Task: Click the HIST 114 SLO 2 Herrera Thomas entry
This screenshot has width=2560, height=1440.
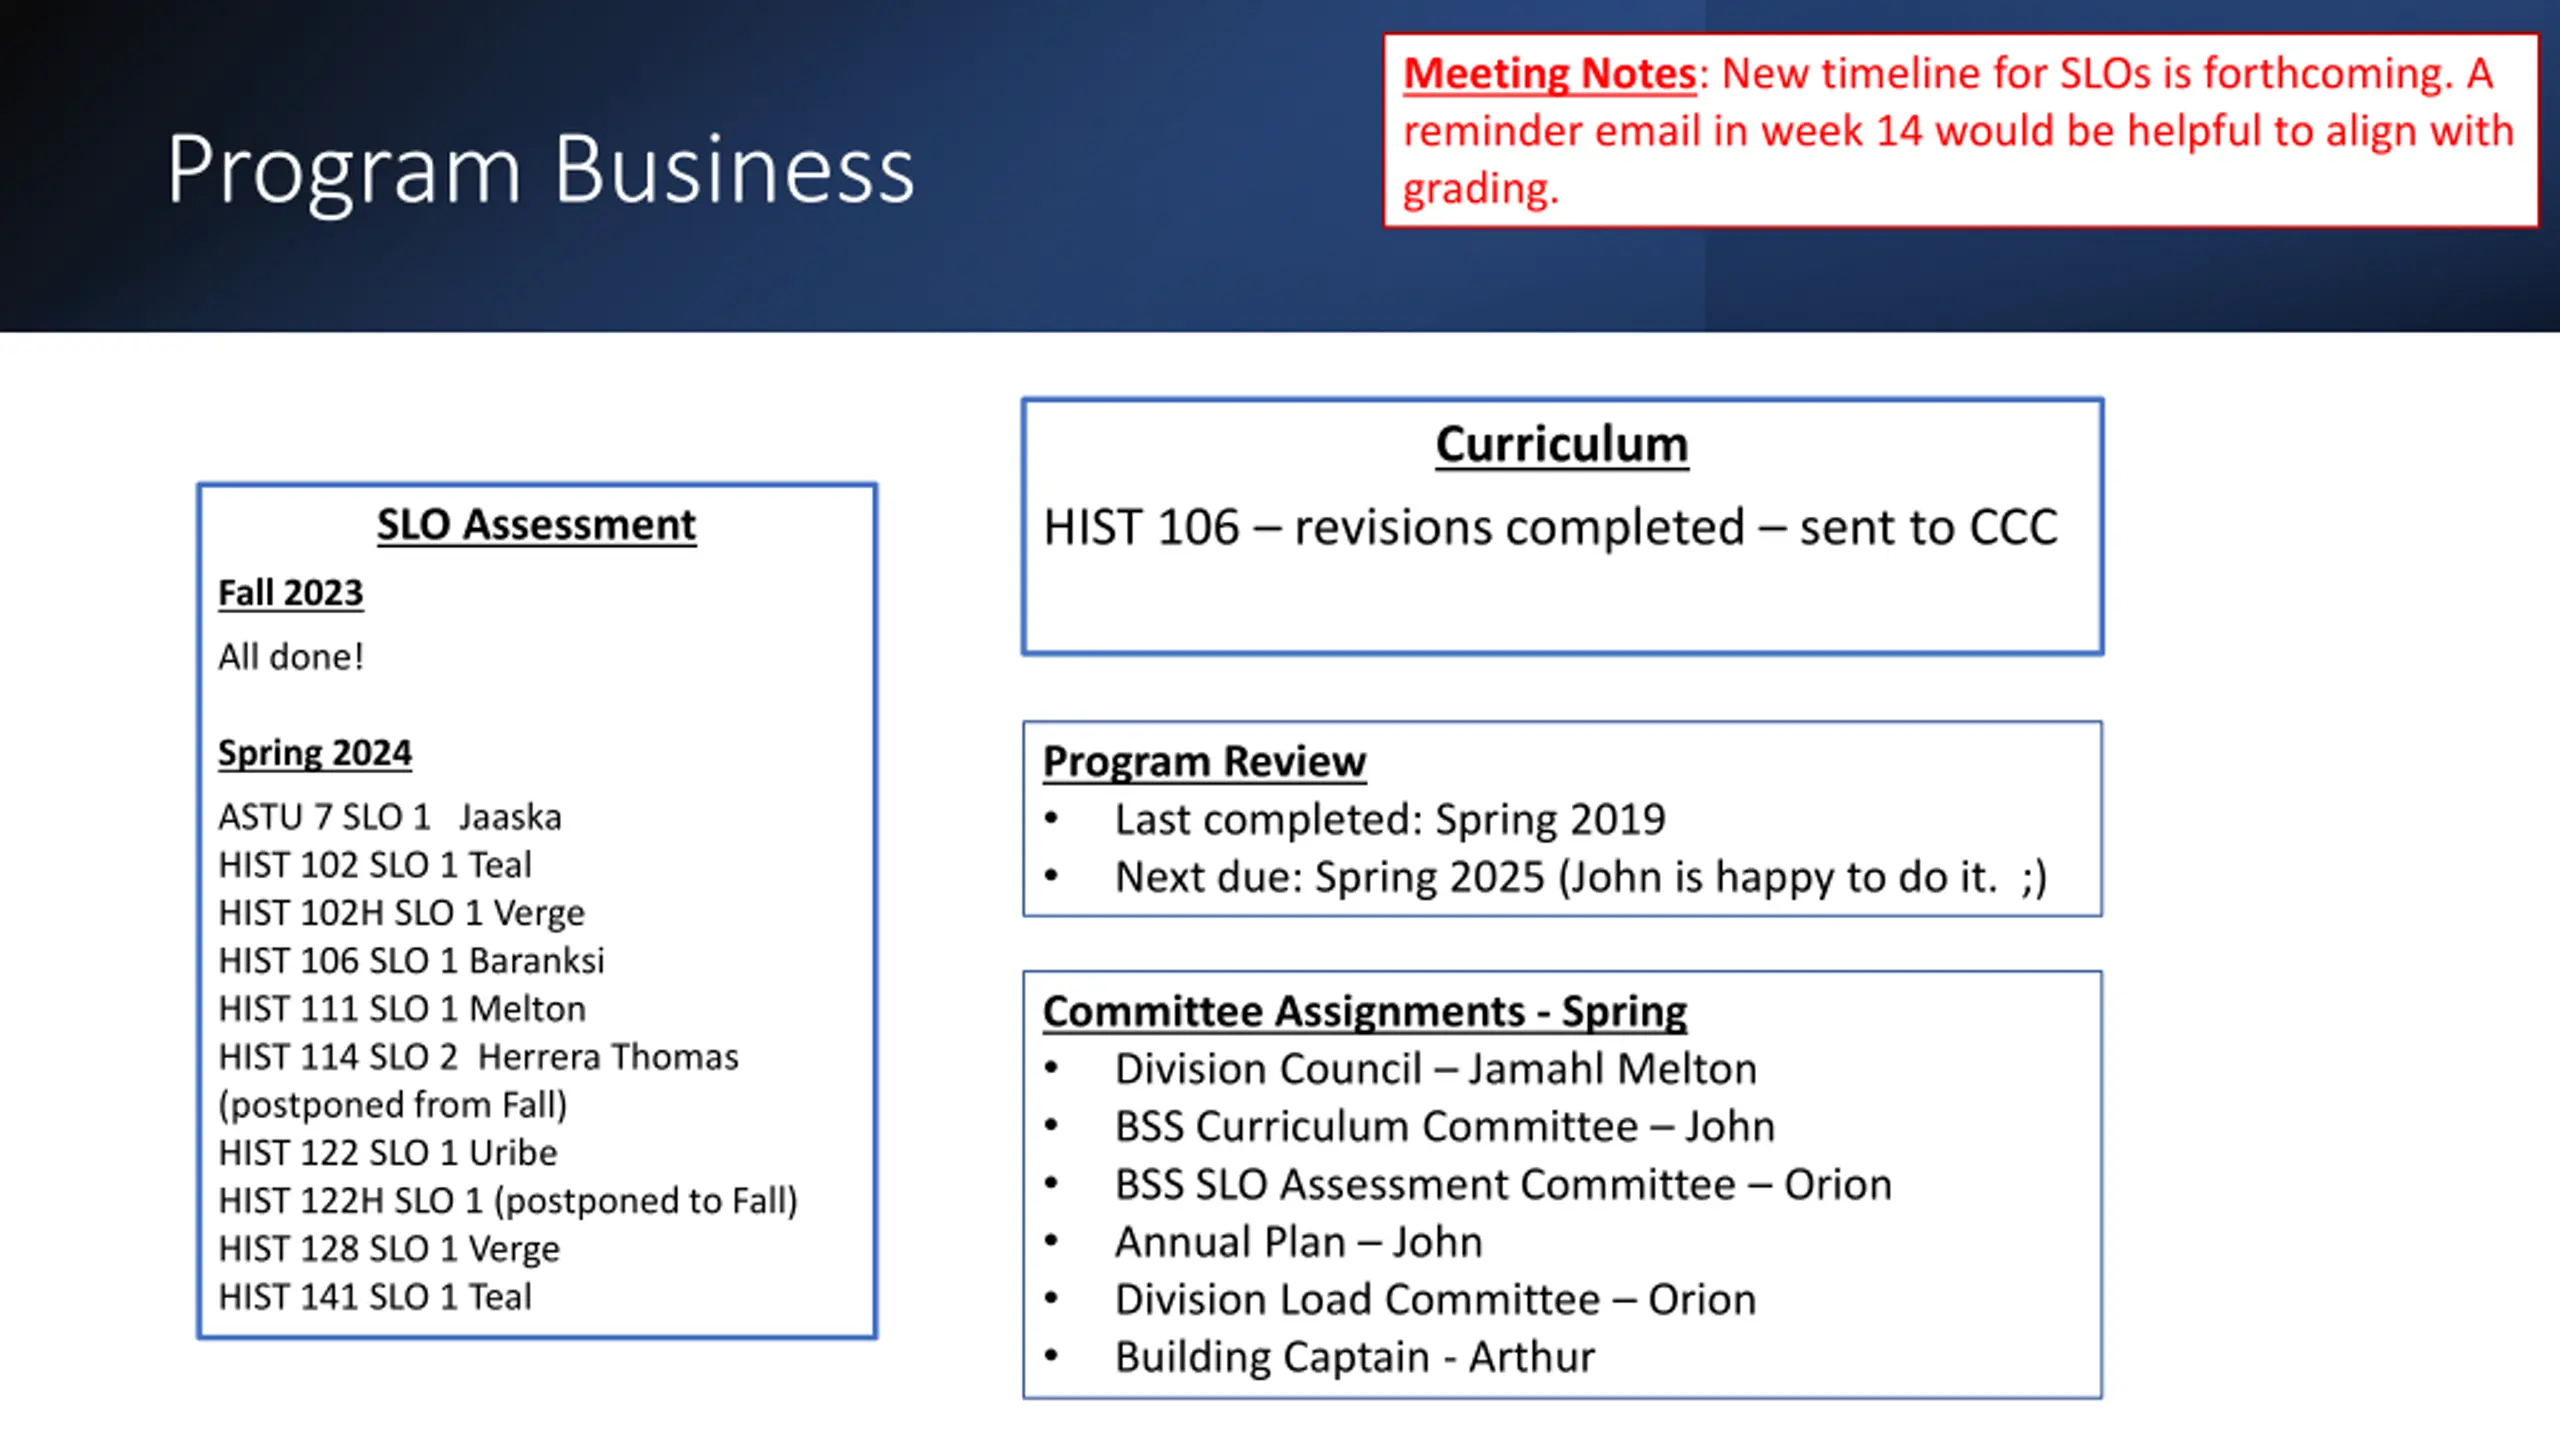Action: (x=478, y=1058)
